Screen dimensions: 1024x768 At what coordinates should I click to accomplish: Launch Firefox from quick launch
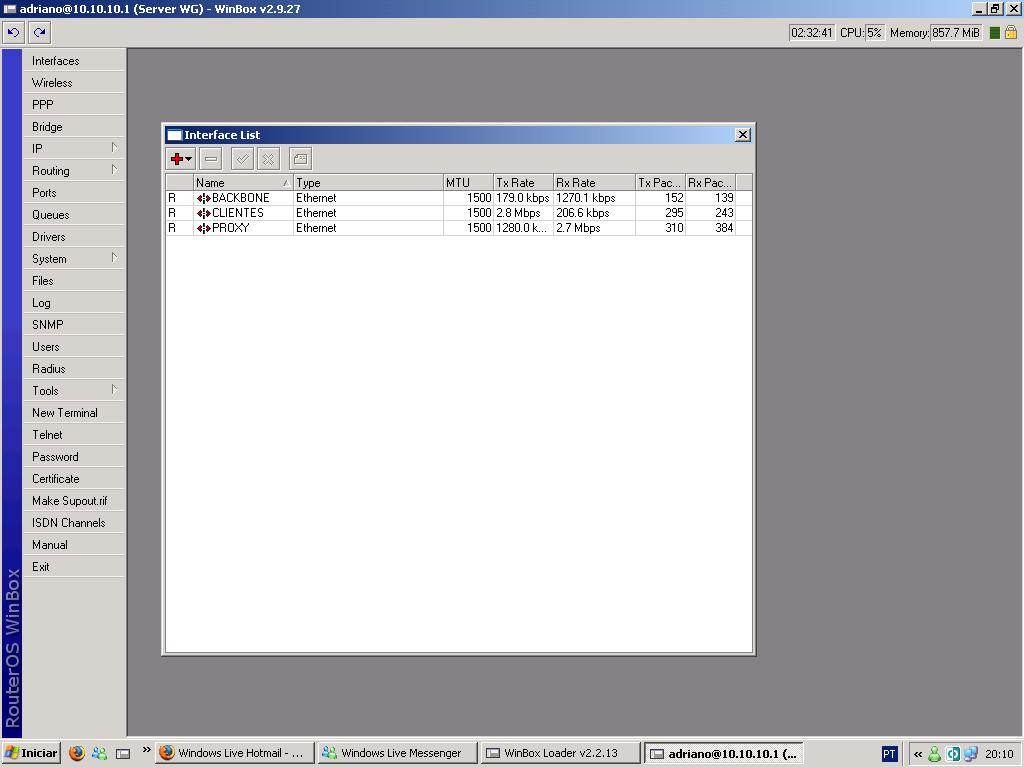tap(77, 753)
